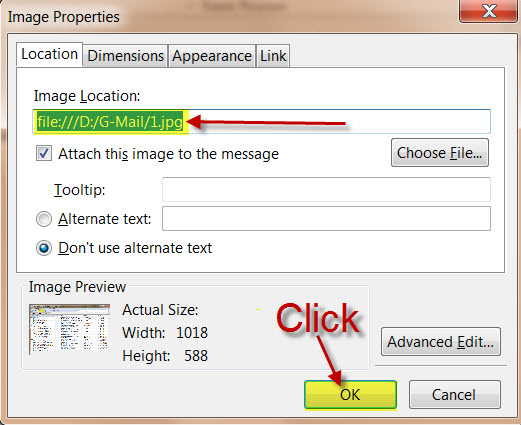The height and width of the screenshot is (425, 521).
Task: Open the Dimensions tab
Action: pos(125,56)
